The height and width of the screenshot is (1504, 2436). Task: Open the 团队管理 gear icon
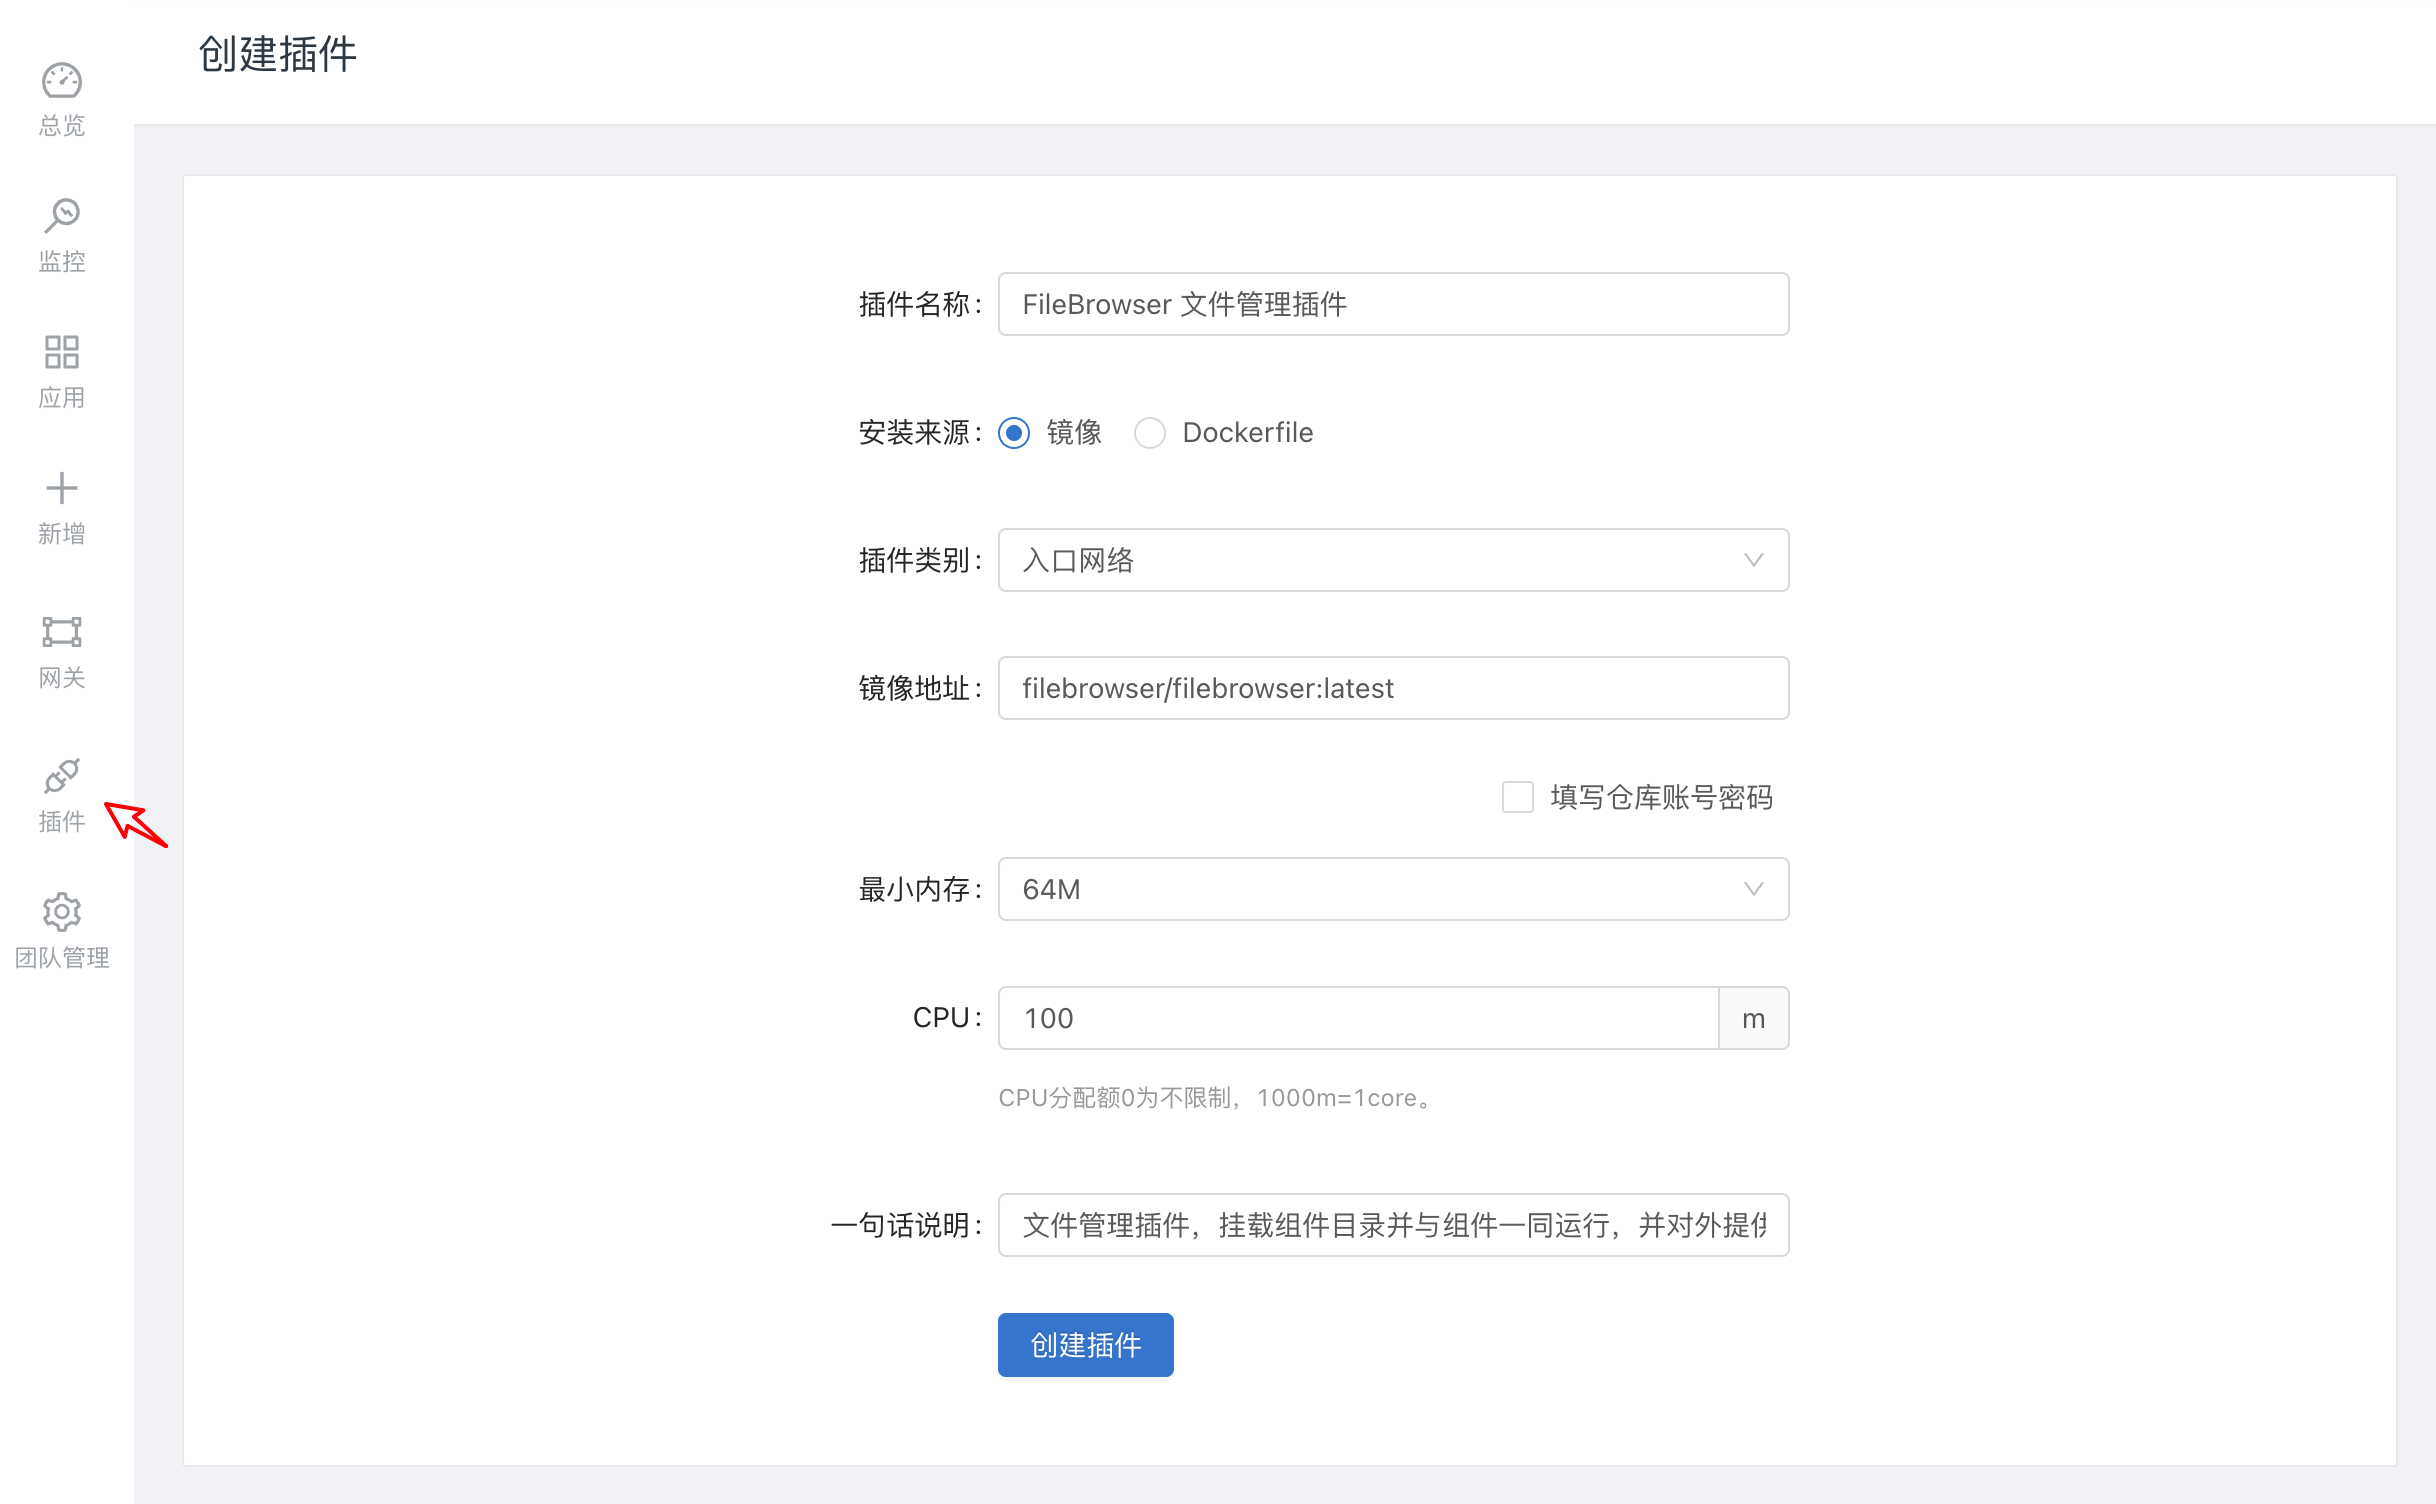[x=61, y=912]
